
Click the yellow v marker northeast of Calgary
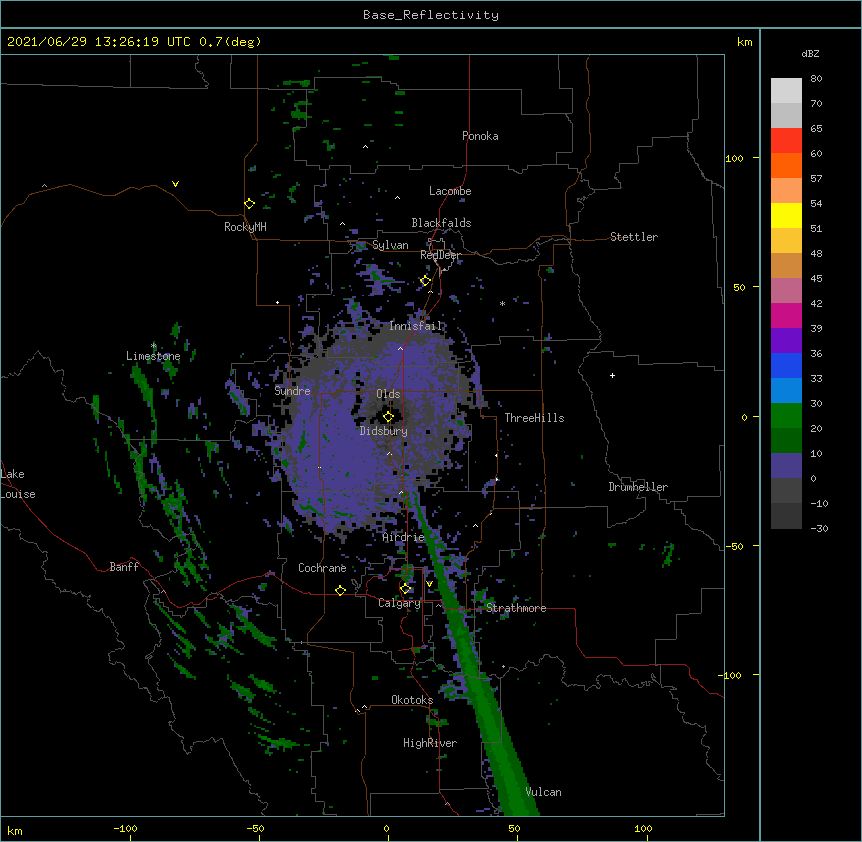pyautogui.click(x=429, y=584)
